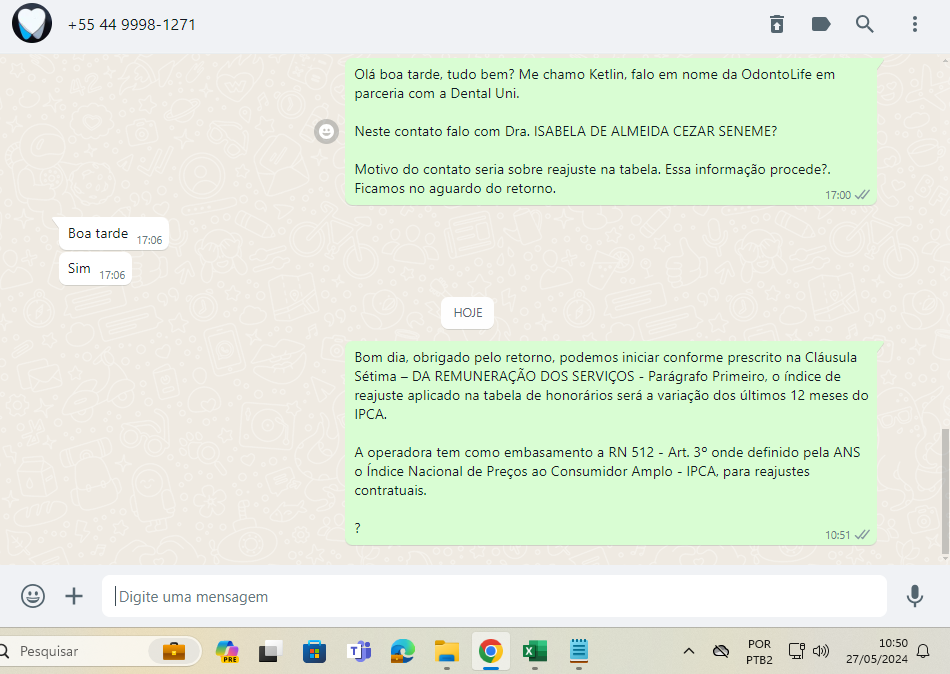Open the briefcase icon in search box
This screenshot has width=950, height=674.
(174, 651)
